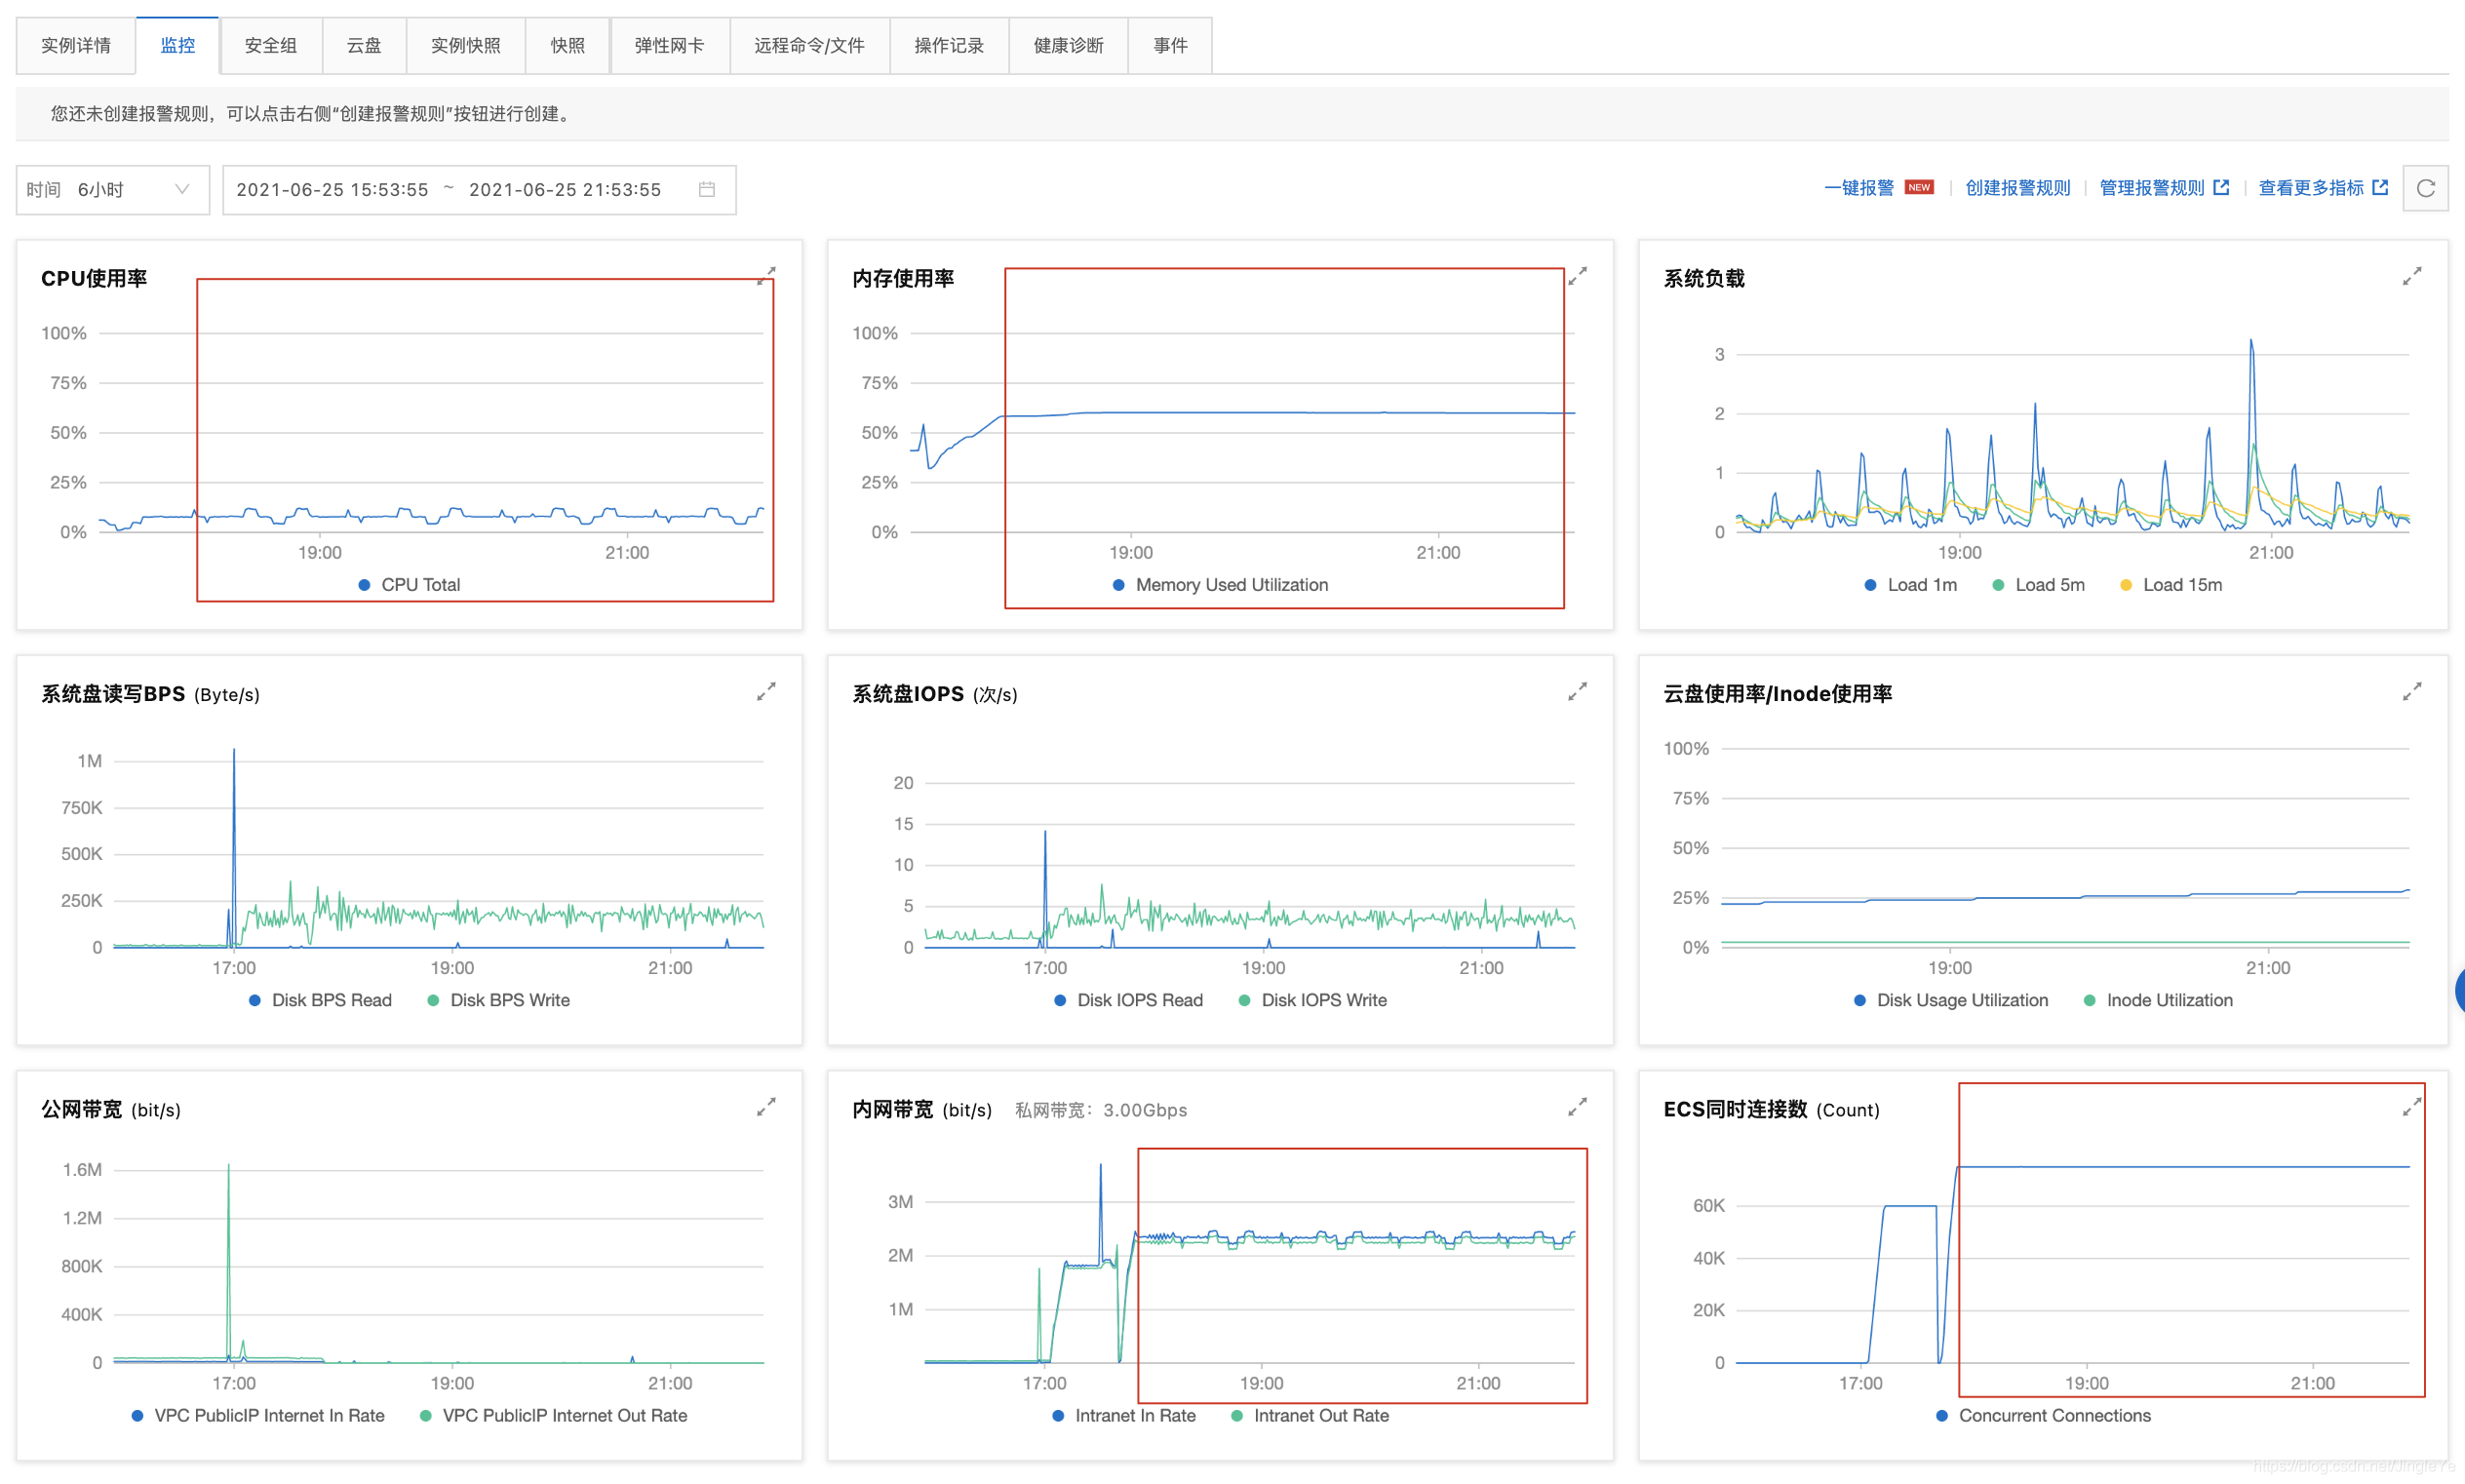The width and height of the screenshot is (2465, 1484).
Task: Click the external-link icon beside 查看更多指标
Action: pos(2380,187)
